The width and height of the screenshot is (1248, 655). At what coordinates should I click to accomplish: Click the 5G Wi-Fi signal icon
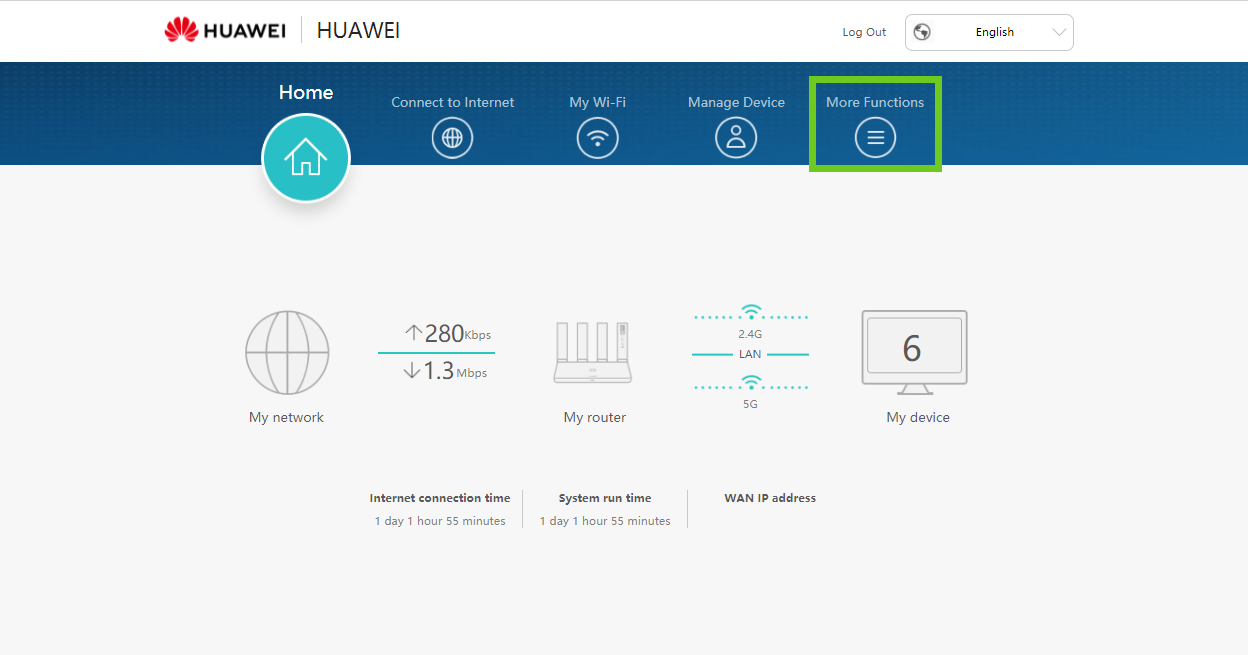(x=750, y=384)
